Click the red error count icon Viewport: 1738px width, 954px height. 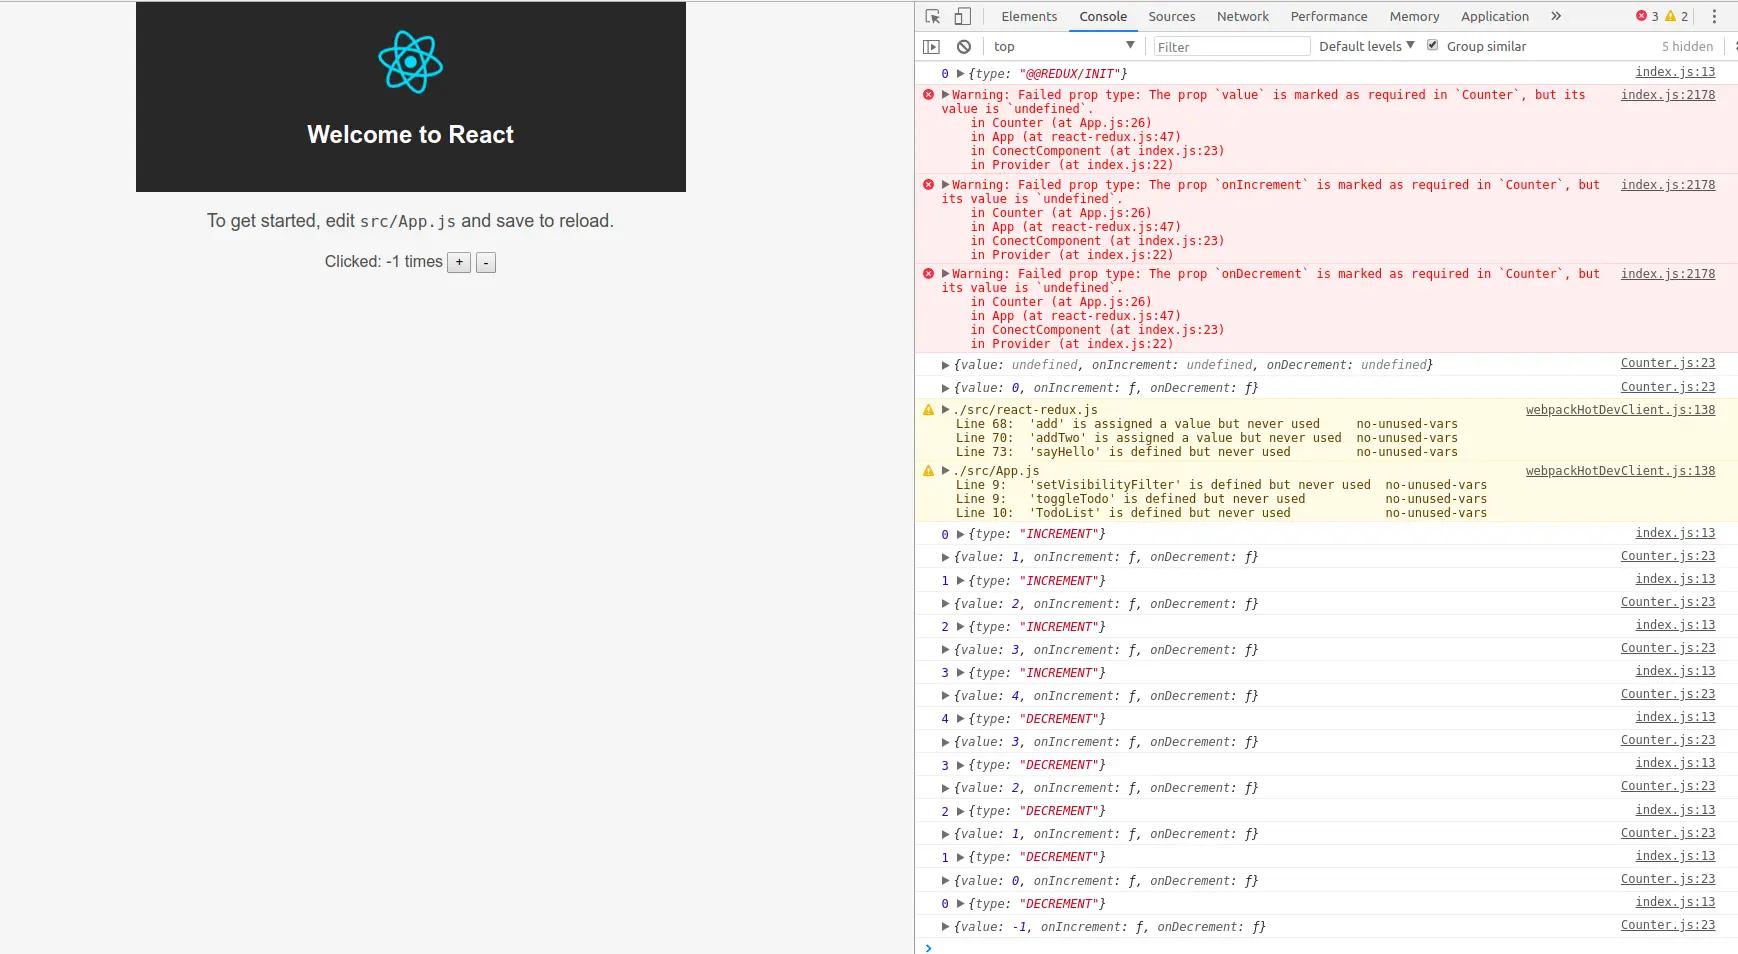coord(1641,16)
